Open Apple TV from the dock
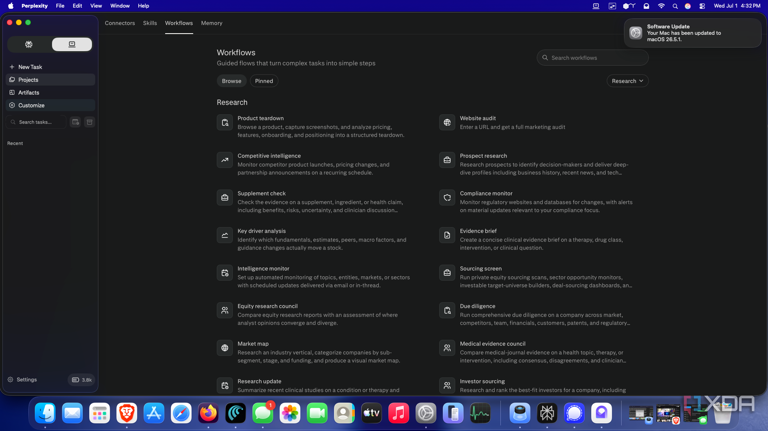Viewport: 768px width, 431px height. [x=371, y=413]
